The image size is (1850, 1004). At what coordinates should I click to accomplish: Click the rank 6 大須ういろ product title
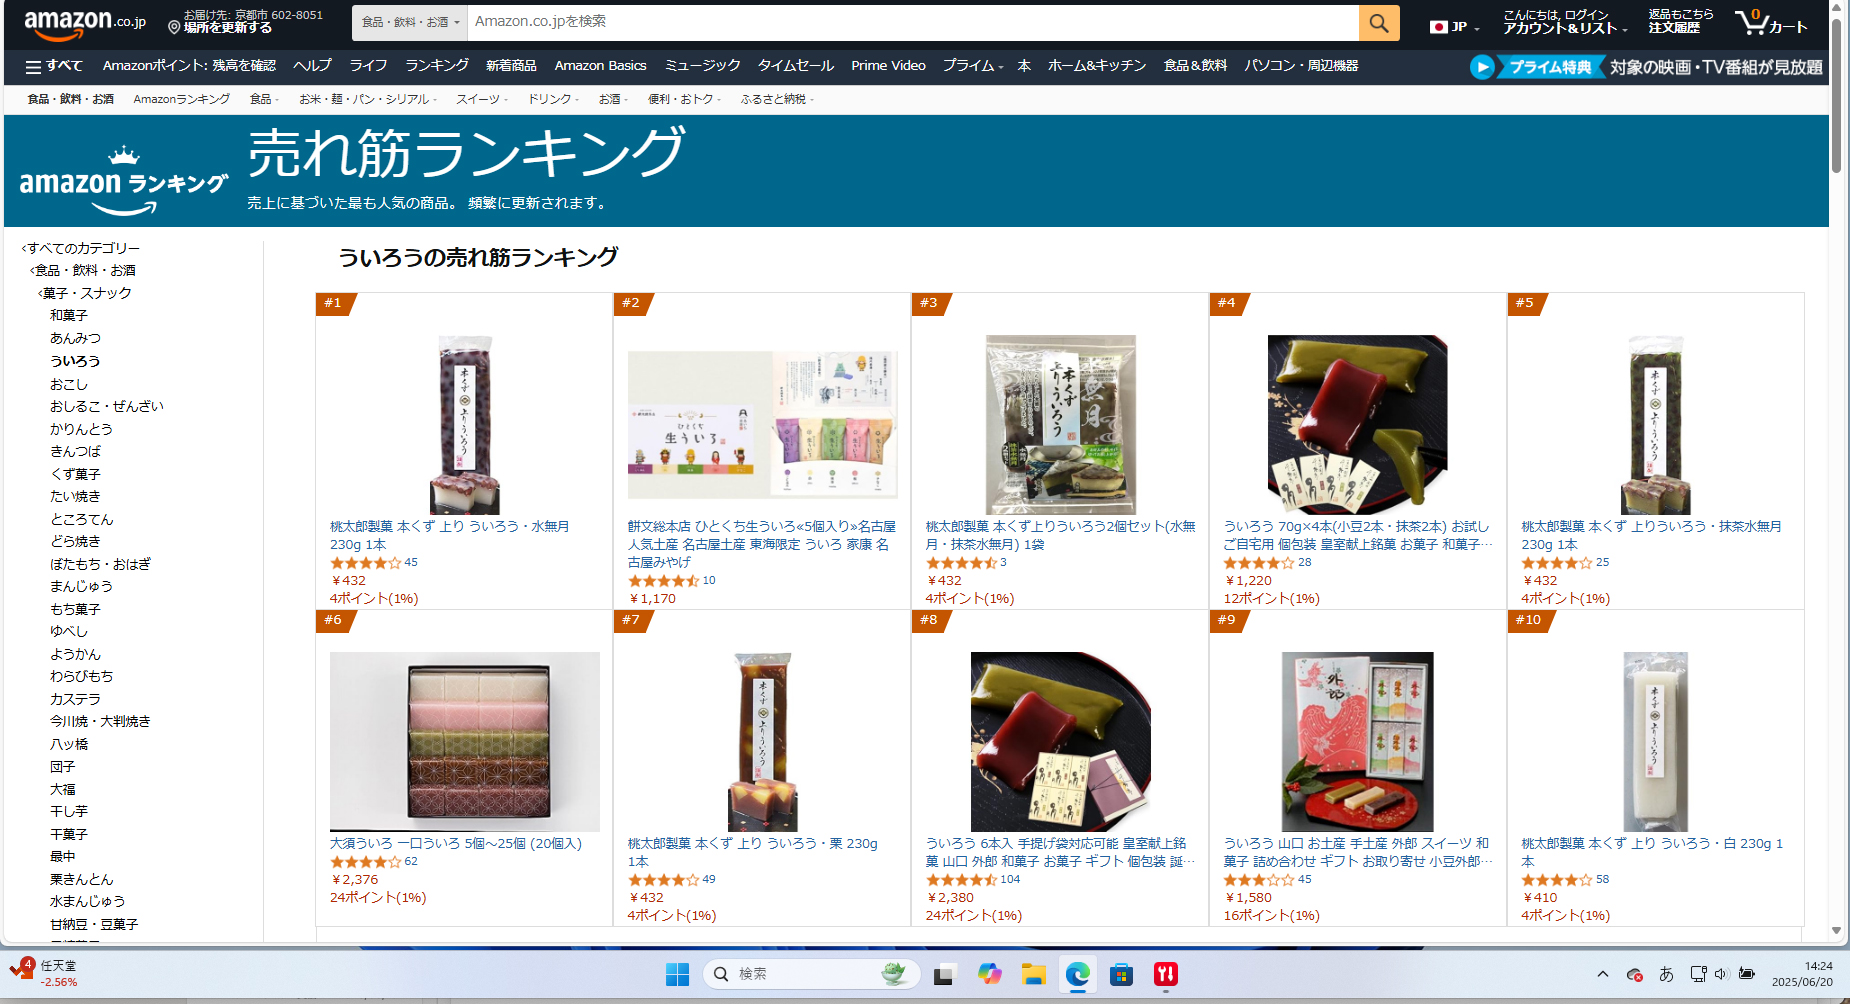(x=456, y=844)
